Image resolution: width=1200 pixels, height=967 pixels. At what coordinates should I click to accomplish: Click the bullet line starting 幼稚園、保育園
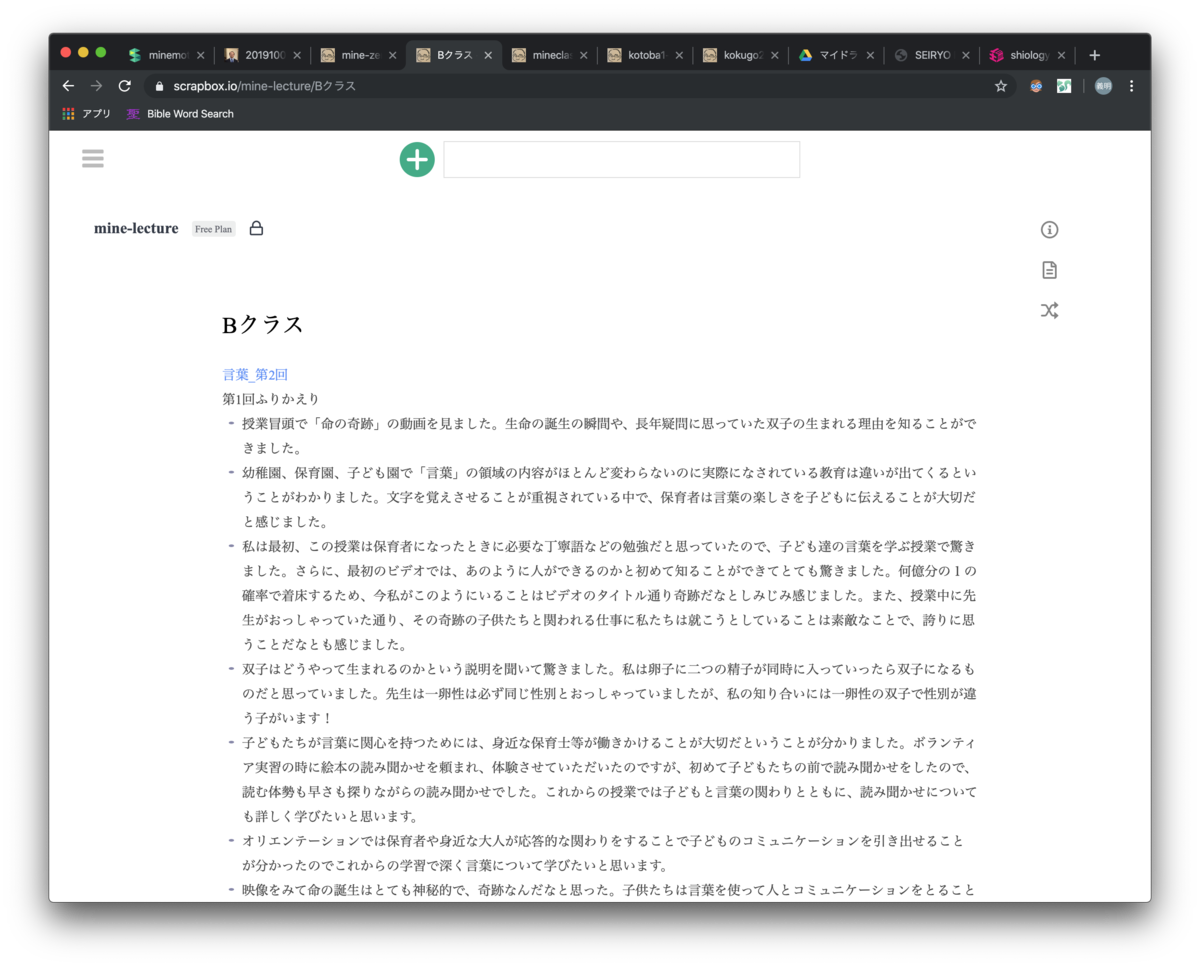coord(609,496)
